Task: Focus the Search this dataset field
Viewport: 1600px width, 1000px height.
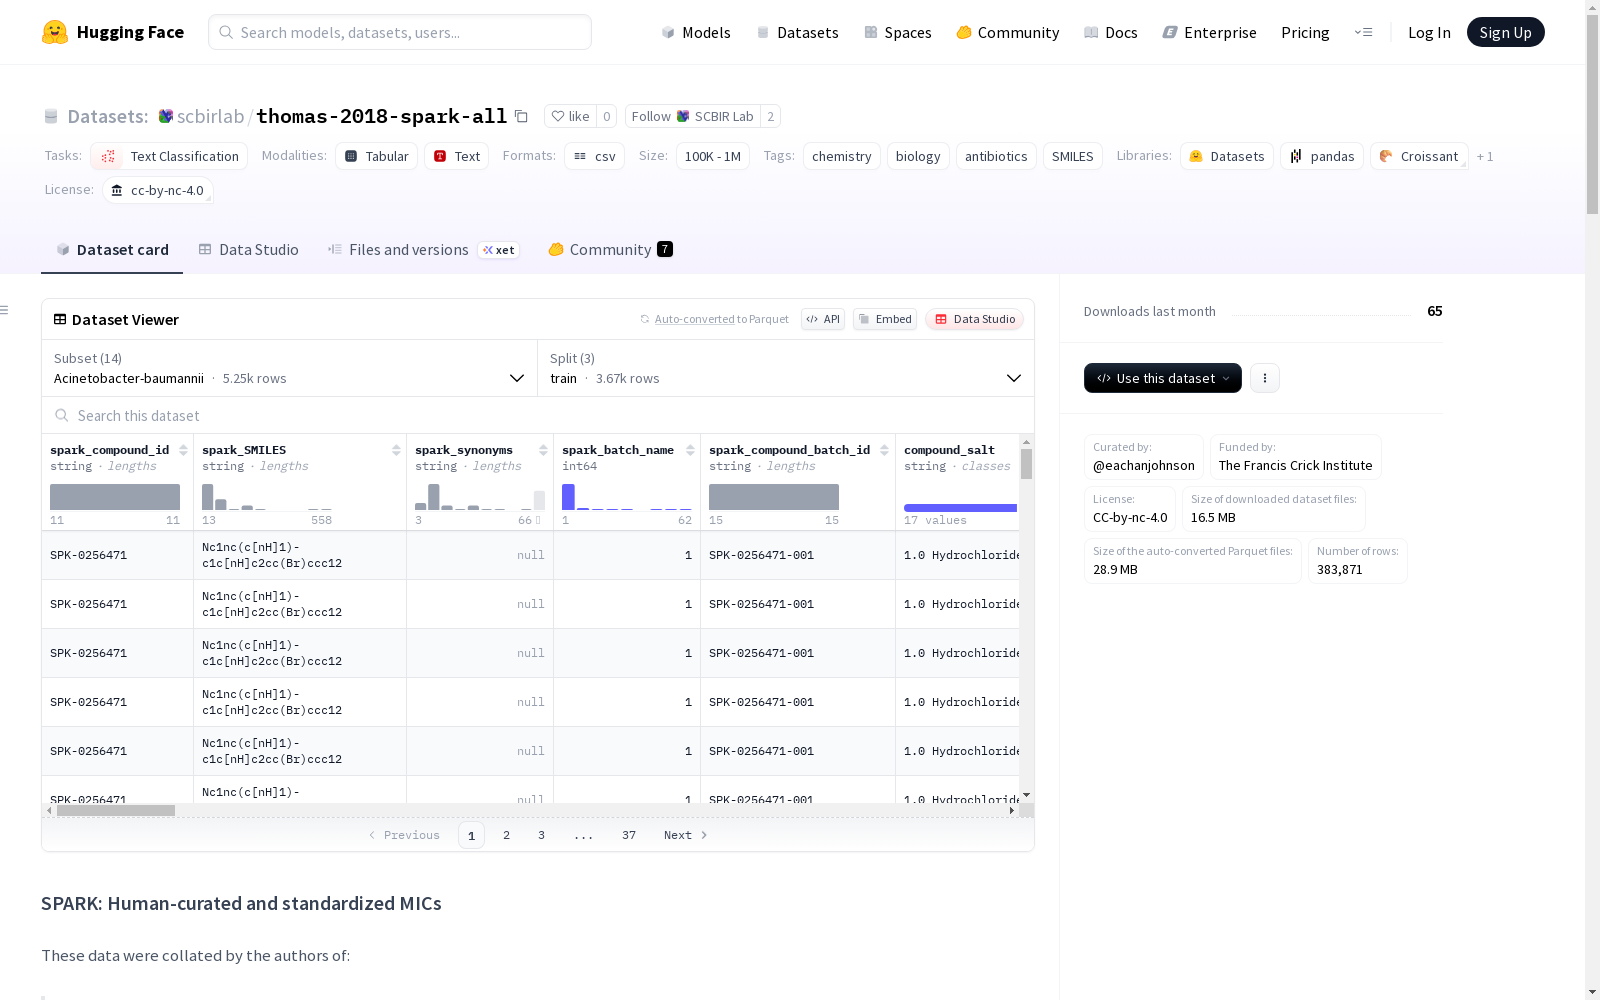Action: 538,415
